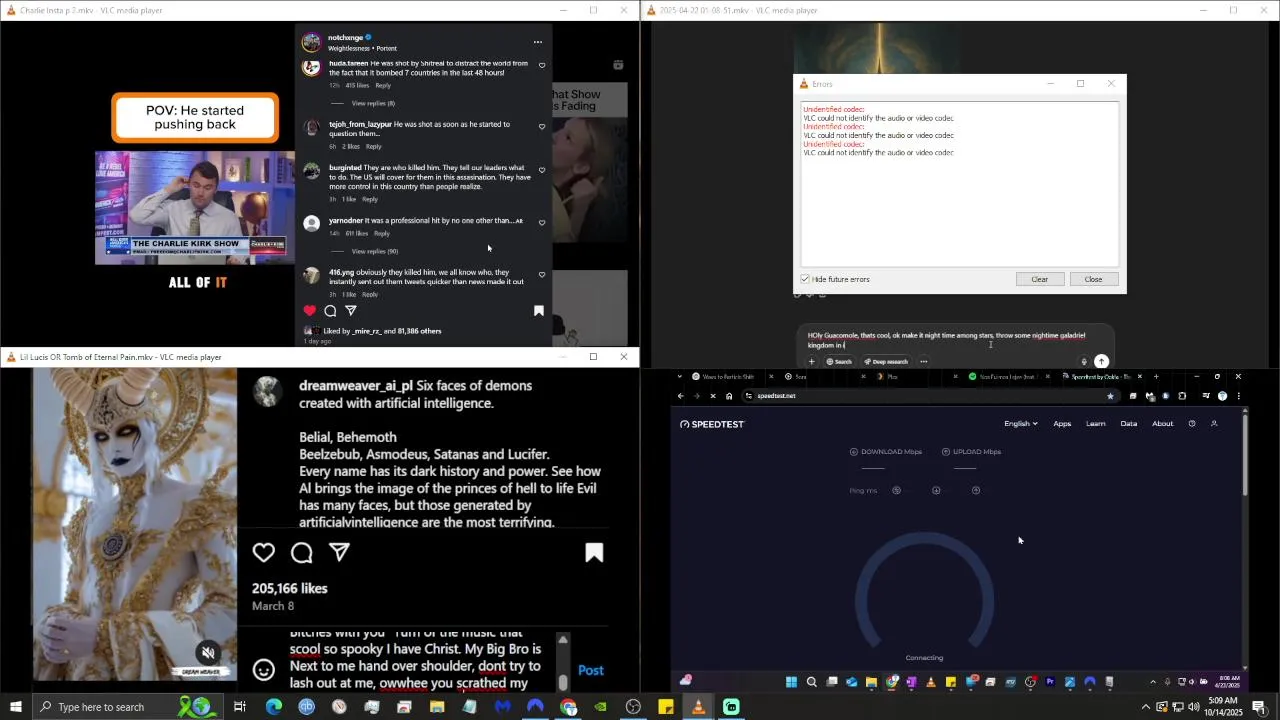Image resolution: width=1280 pixels, height=720 pixels.
Task: Stop the page loading with the X button
Action: pyautogui.click(x=713, y=396)
